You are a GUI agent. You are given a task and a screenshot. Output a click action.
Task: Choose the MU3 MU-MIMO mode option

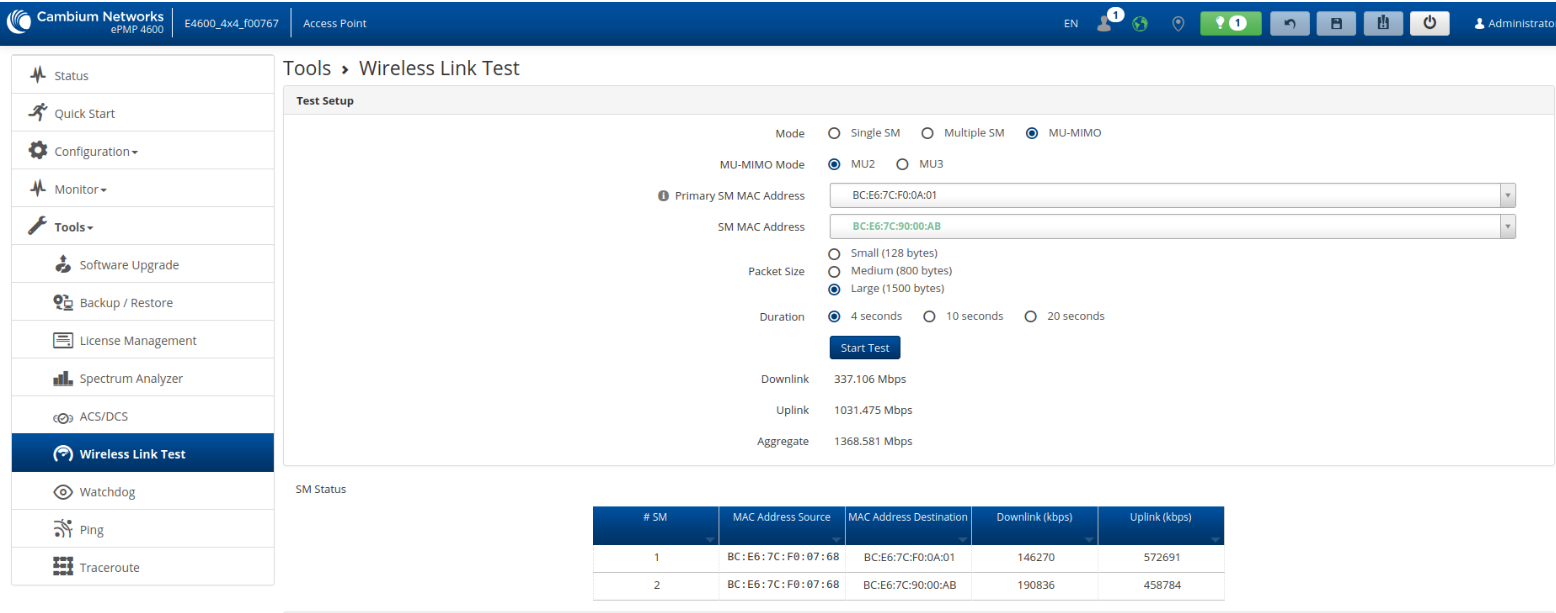coord(902,164)
